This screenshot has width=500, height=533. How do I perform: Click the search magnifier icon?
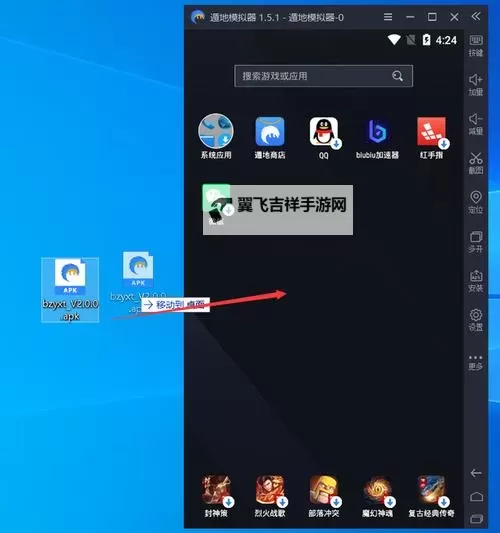tap(397, 76)
